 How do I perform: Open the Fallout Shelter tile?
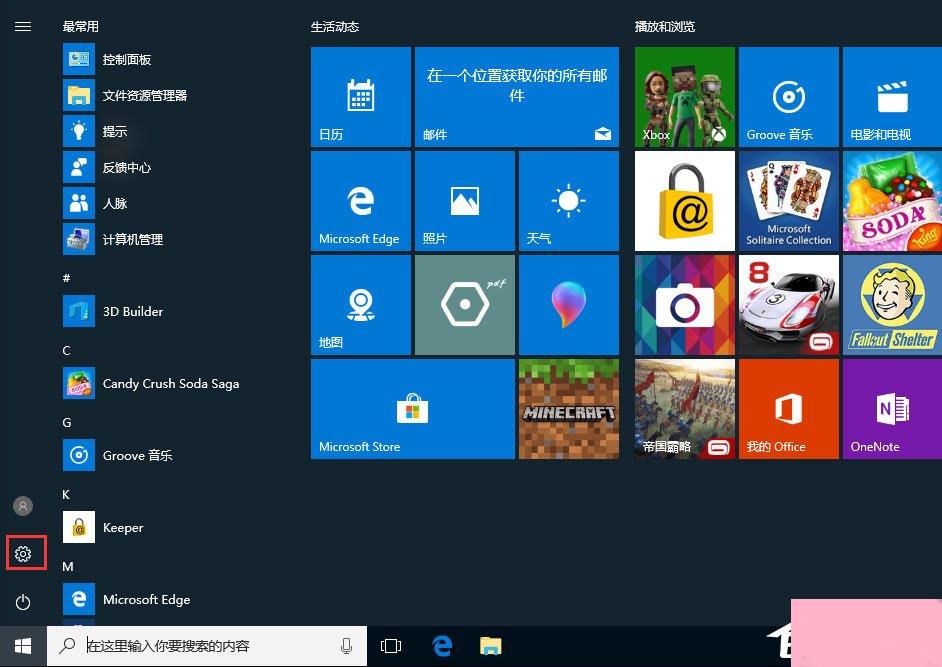[892, 305]
